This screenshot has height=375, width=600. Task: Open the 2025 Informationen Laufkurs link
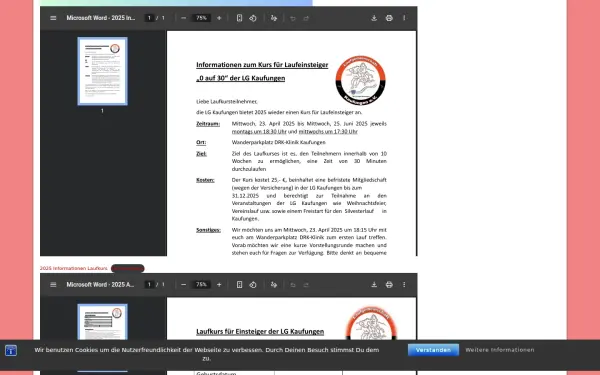tap(74, 268)
